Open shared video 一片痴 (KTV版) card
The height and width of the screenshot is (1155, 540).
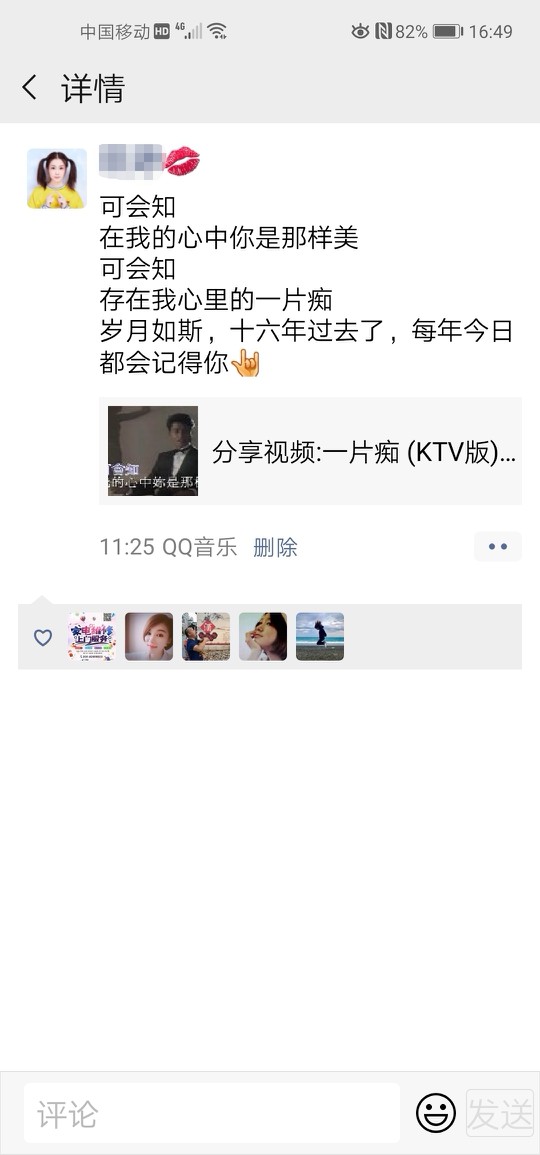click(310, 451)
